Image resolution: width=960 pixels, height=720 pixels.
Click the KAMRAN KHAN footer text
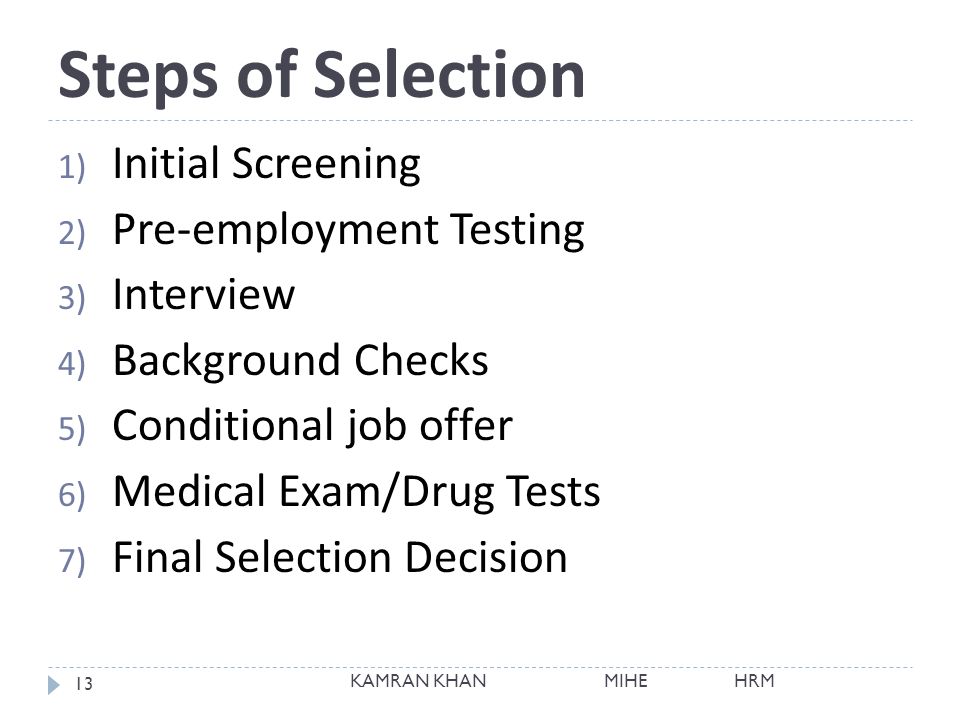coord(418,681)
